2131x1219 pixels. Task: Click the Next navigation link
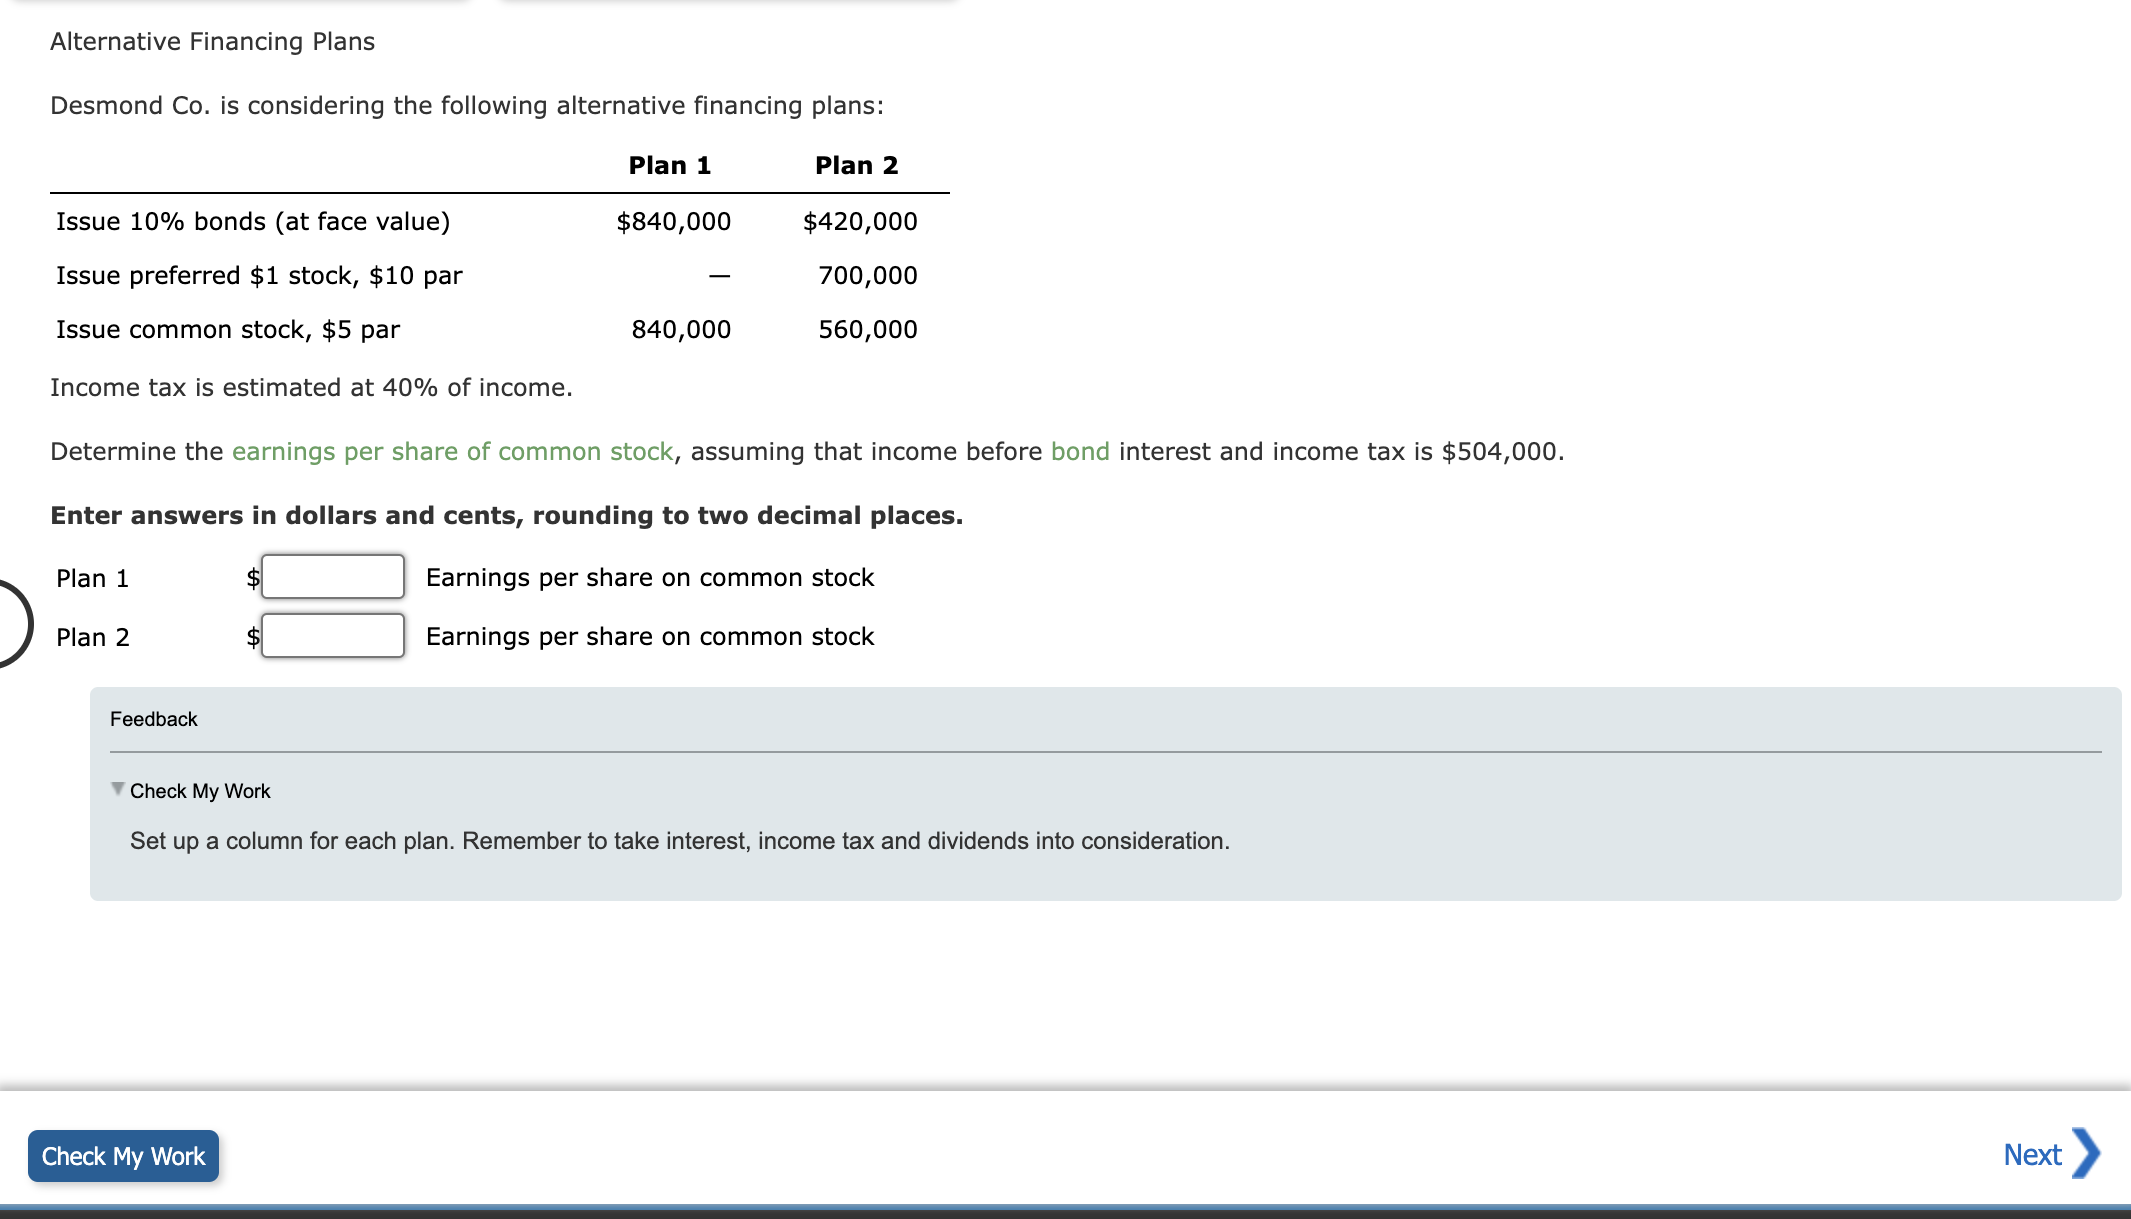tap(2031, 1153)
